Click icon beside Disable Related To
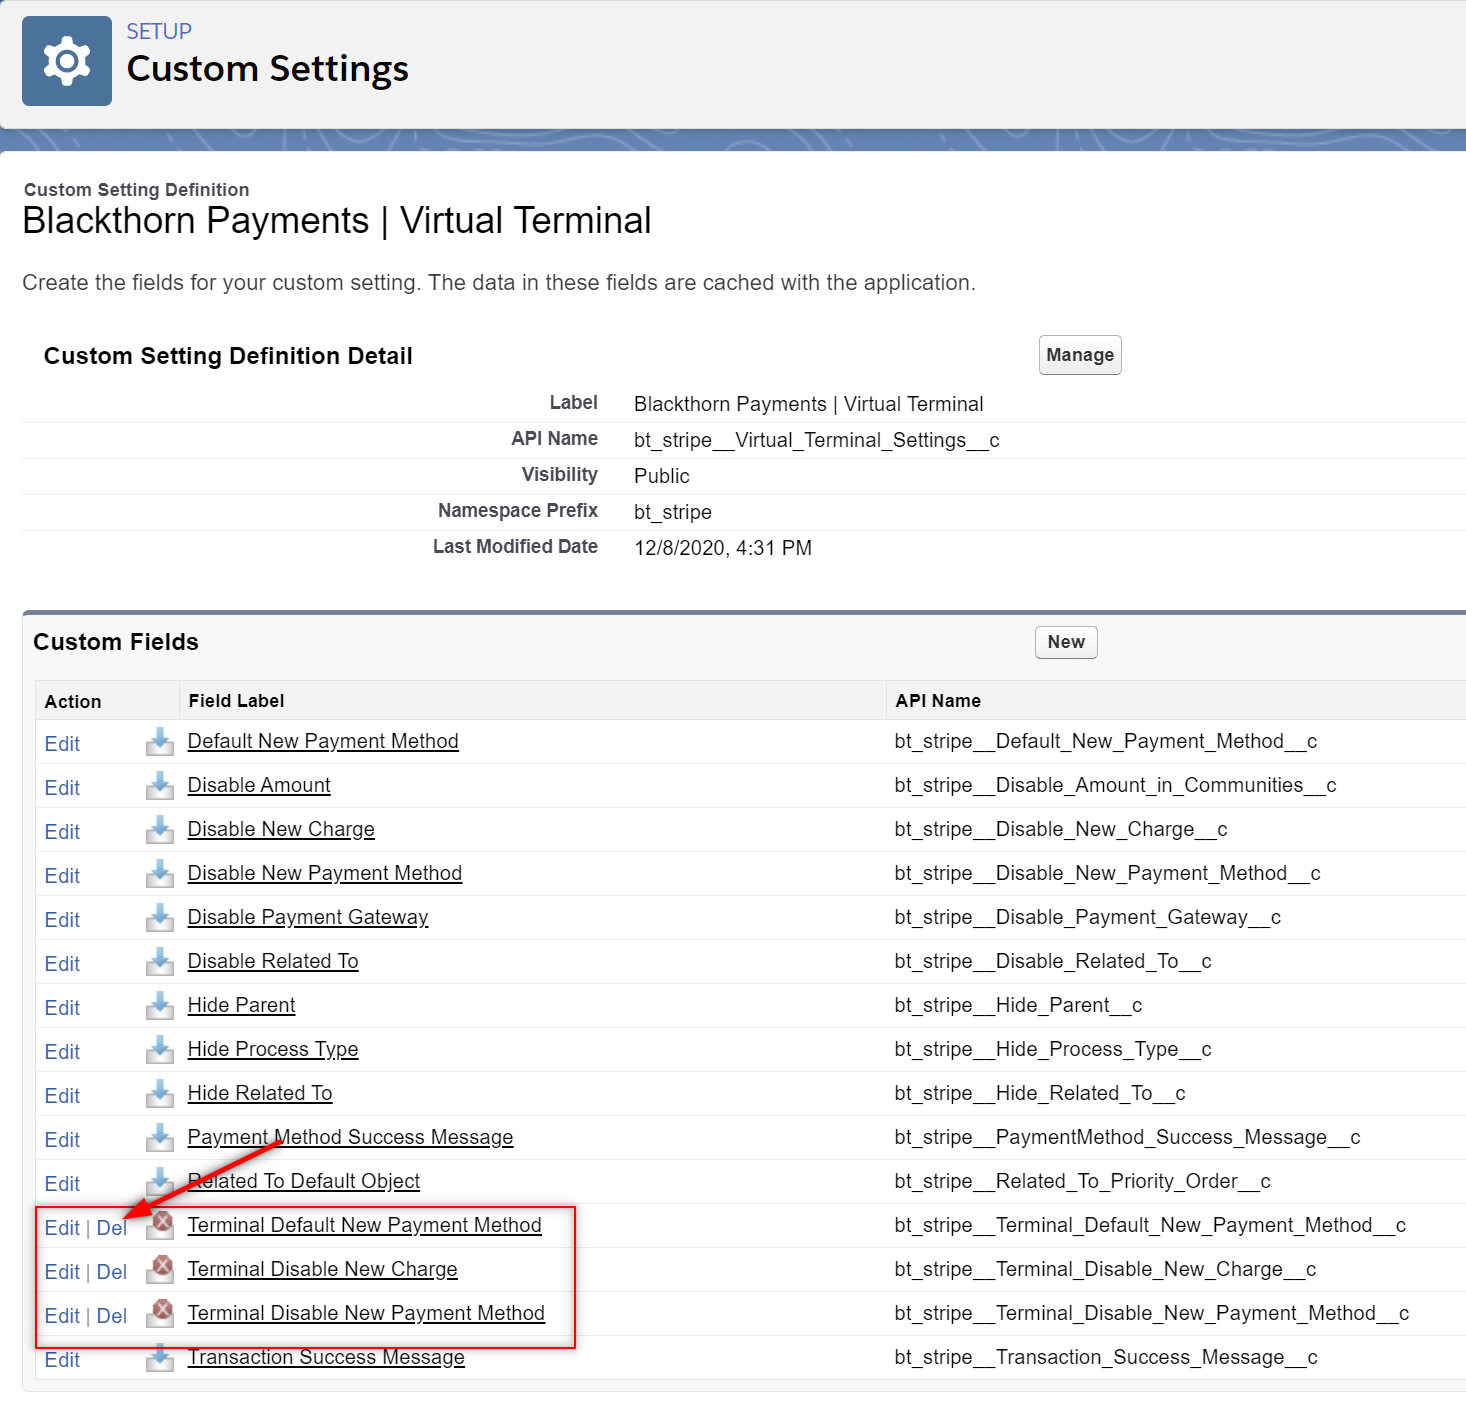Image resolution: width=1466 pixels, height=1402 pixels. [x=160, y=962]
